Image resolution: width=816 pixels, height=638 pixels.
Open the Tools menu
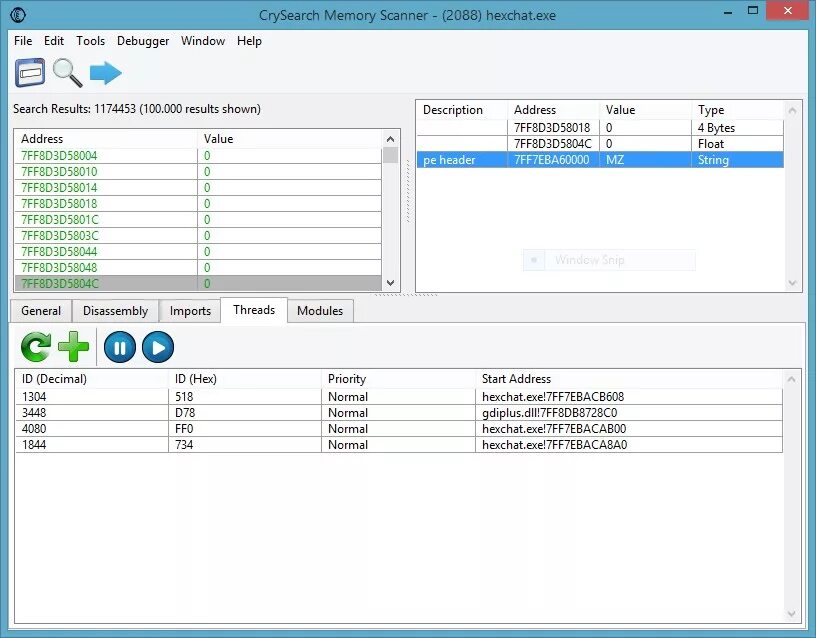(x=91, y=41)
